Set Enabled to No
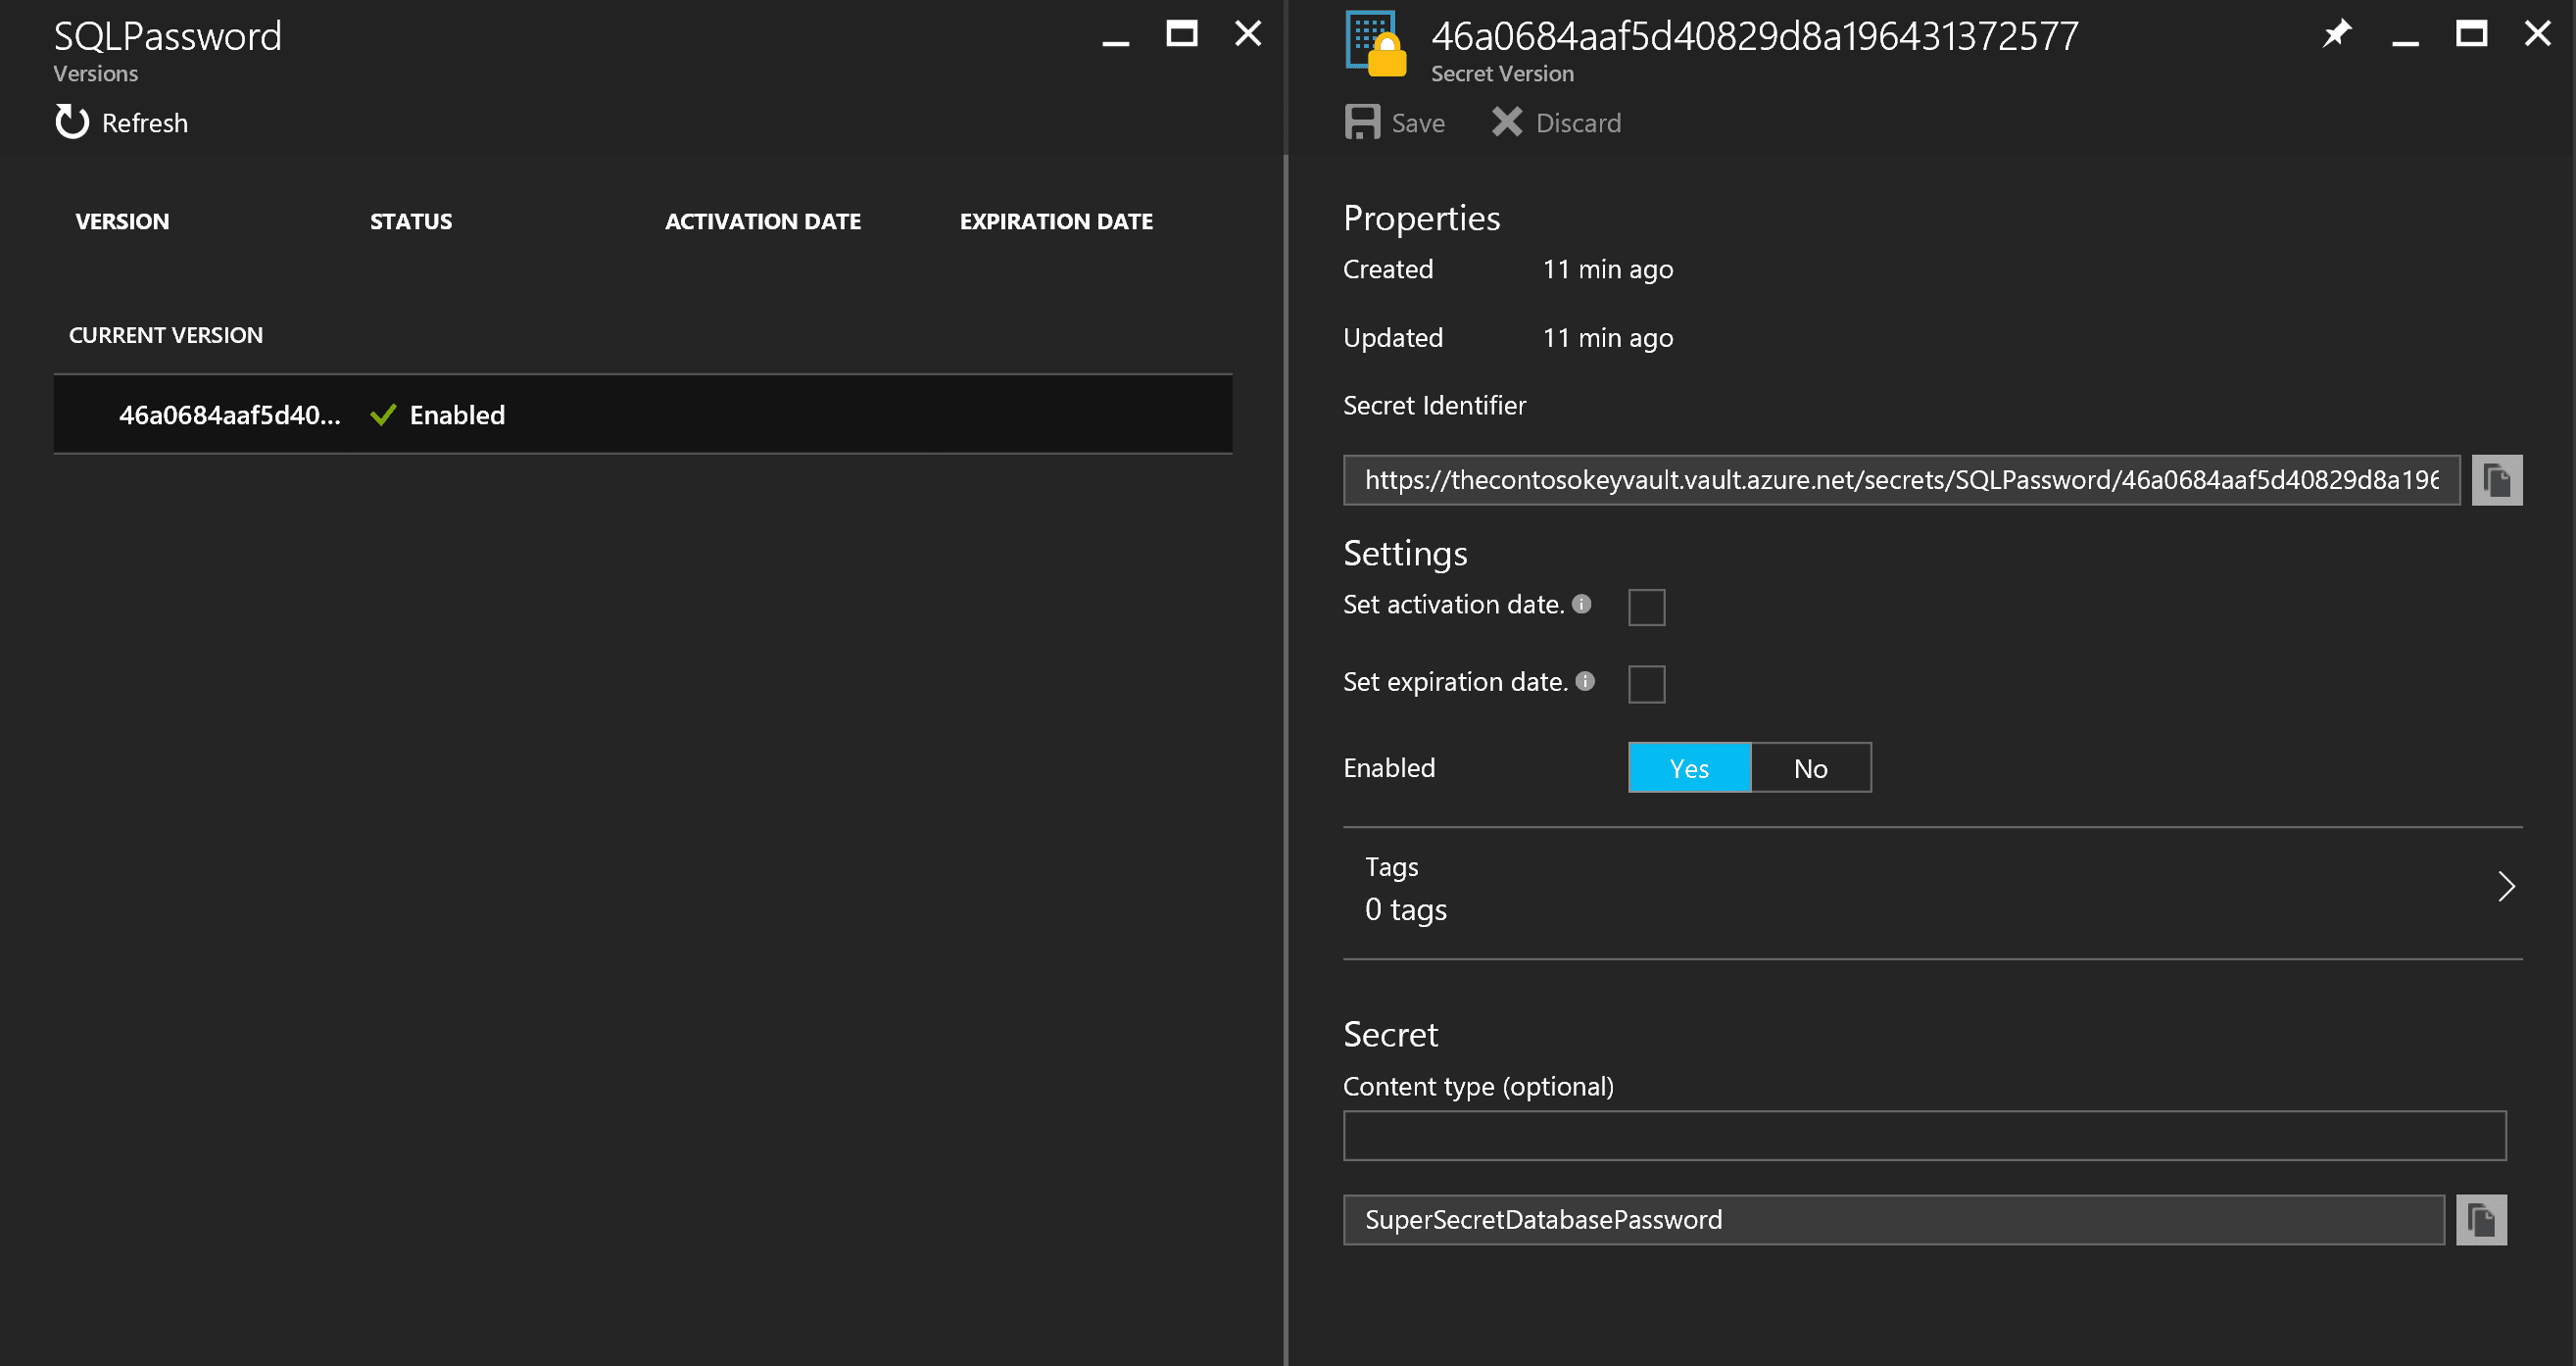Screen dimensions: 2576x1366 1810,768
